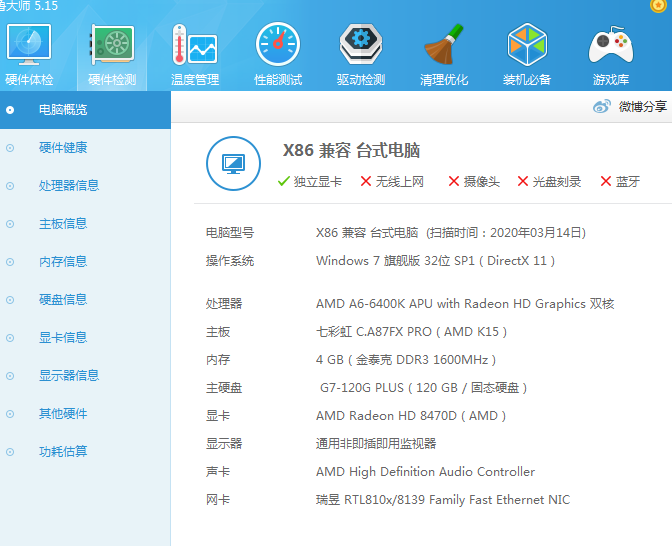Screen dimensions: 672x546
Task: Click the Weibo logo icon
Action: [x=602, y=106]
